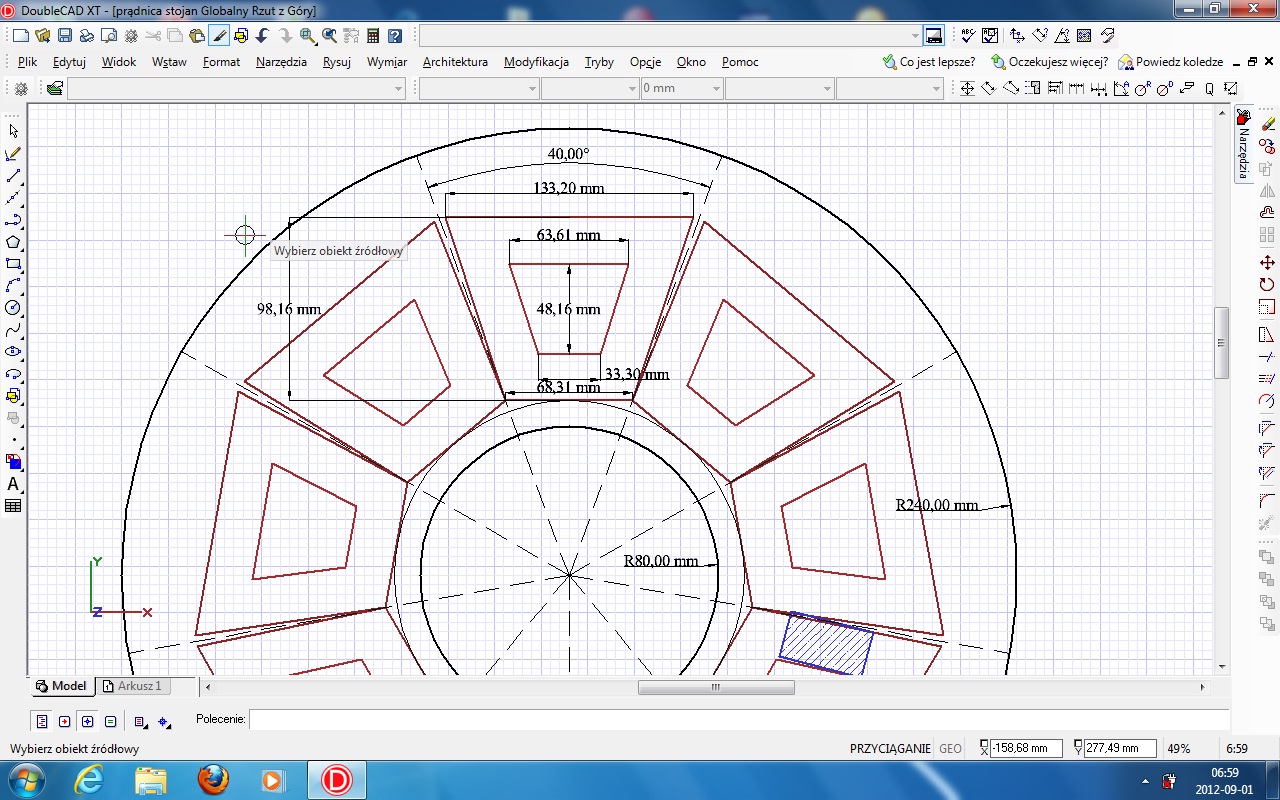Expand the layer dropdown beside the green layer icon
1280x800 pixels.
pyautogui.click(x=399, y=89)
